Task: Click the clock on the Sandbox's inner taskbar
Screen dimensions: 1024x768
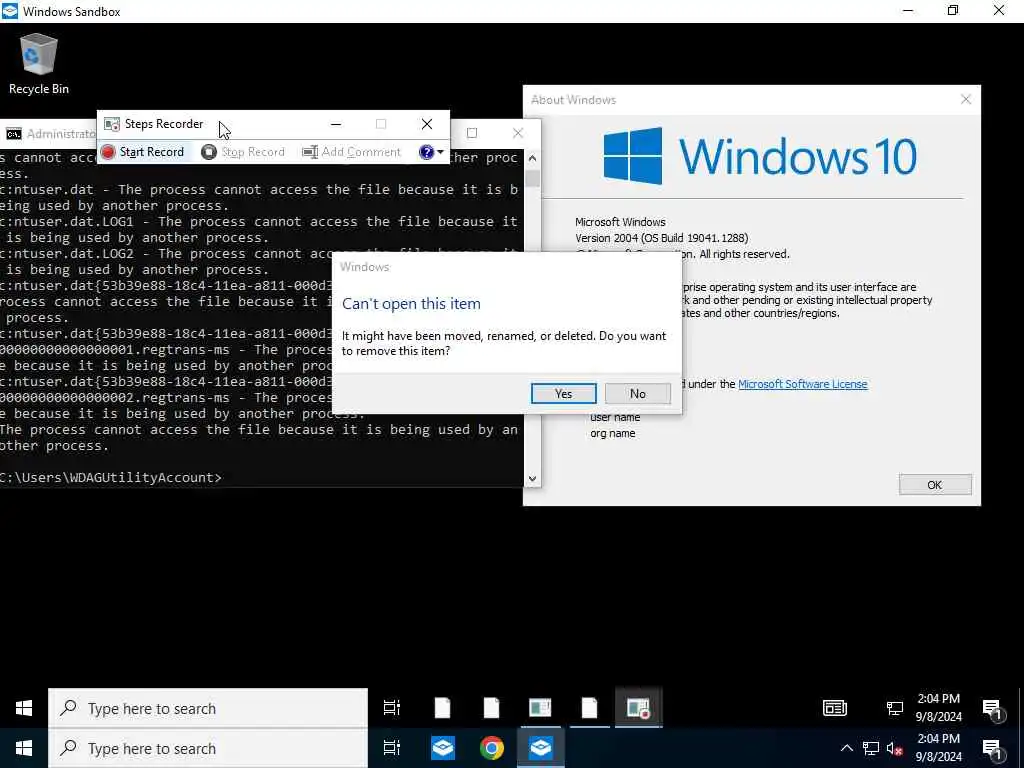Action: 938,707
